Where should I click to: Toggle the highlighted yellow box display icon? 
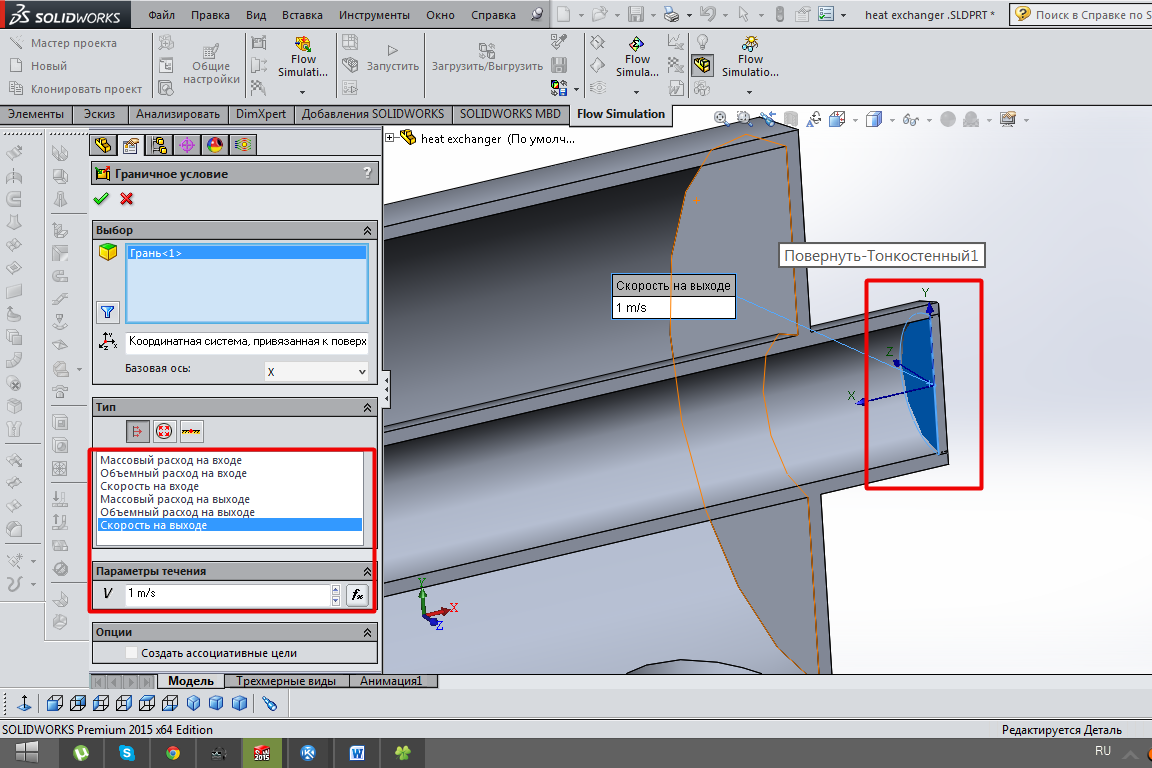click(702, 65)
